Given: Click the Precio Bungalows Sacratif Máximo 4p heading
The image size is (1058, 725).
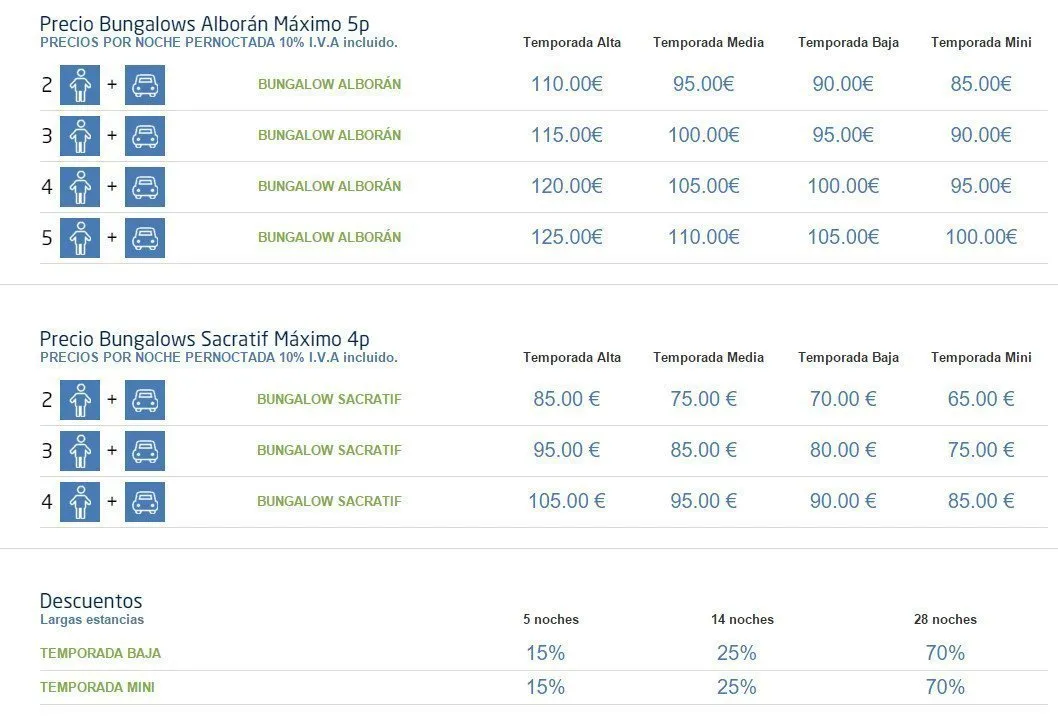Looking at the screenshot, I should [x=204, y=339].
